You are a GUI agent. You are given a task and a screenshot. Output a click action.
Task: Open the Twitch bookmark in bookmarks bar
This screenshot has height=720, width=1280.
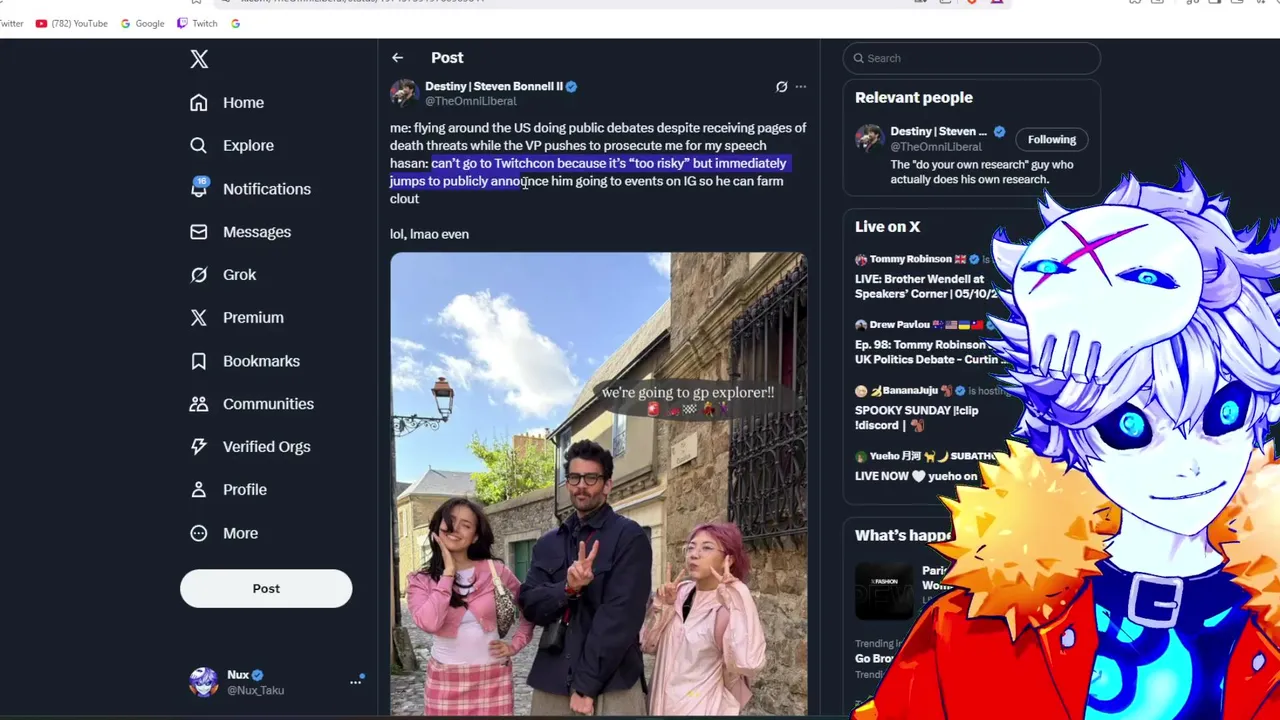(x=197, y=23)
